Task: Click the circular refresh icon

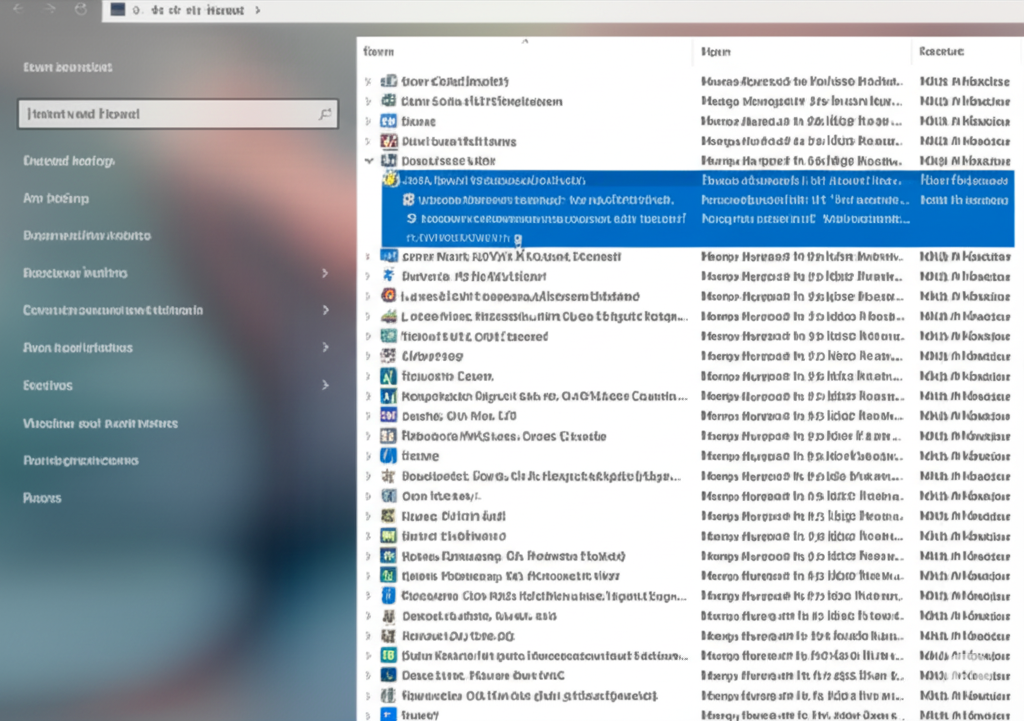Action: [x=81, y=9]
